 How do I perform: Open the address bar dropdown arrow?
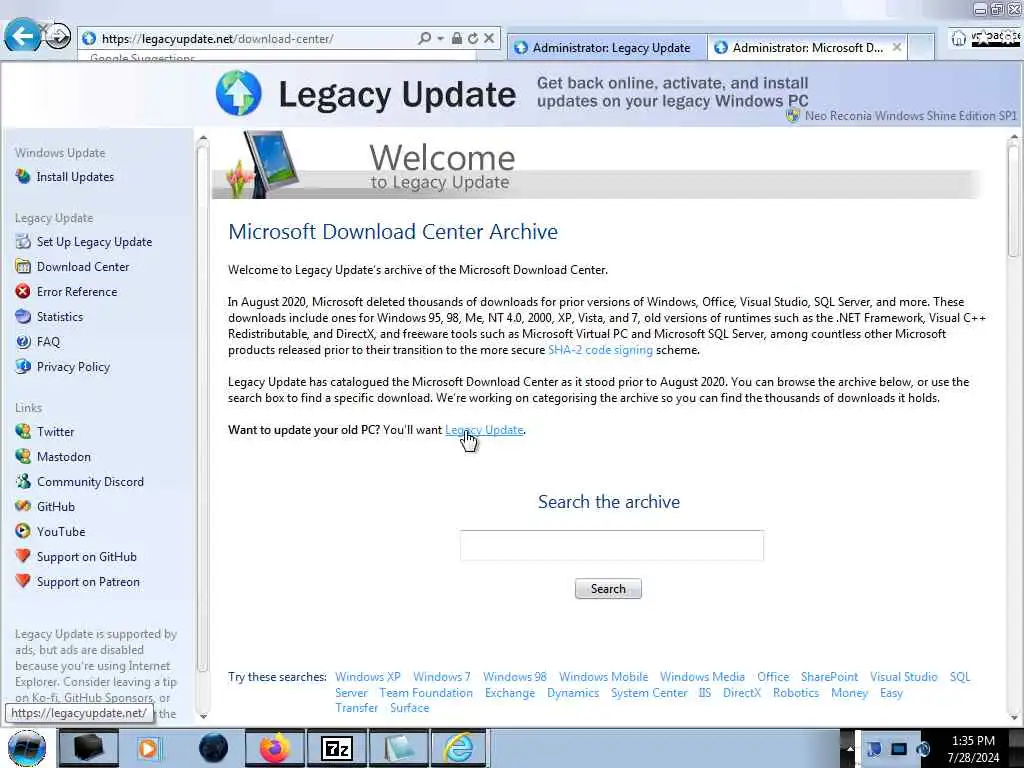click(x=440, y=39)
